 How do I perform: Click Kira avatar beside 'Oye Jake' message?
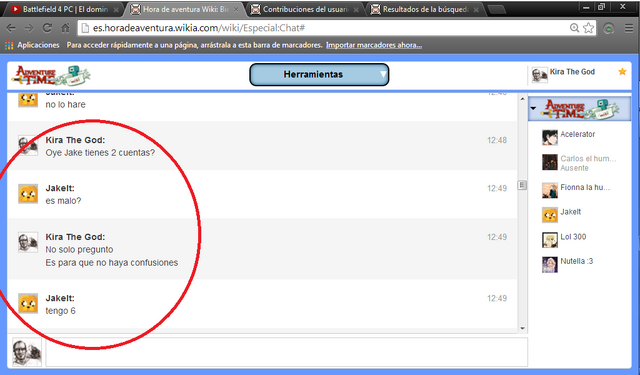[28, 145]
